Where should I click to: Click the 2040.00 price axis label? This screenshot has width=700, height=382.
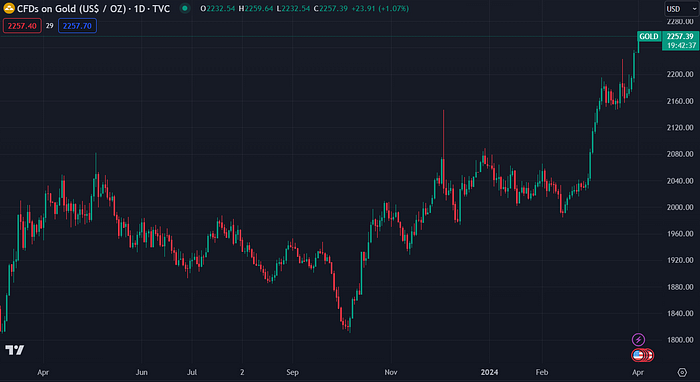click(680, 181)
